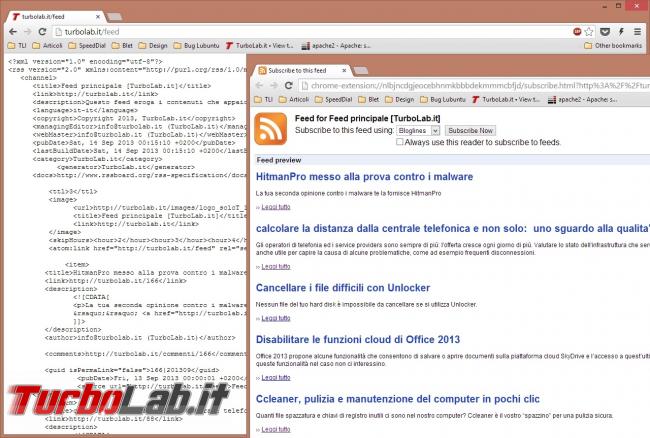
Task: Open the Articoli bookmark folder in the rear window
Action: 48,46
